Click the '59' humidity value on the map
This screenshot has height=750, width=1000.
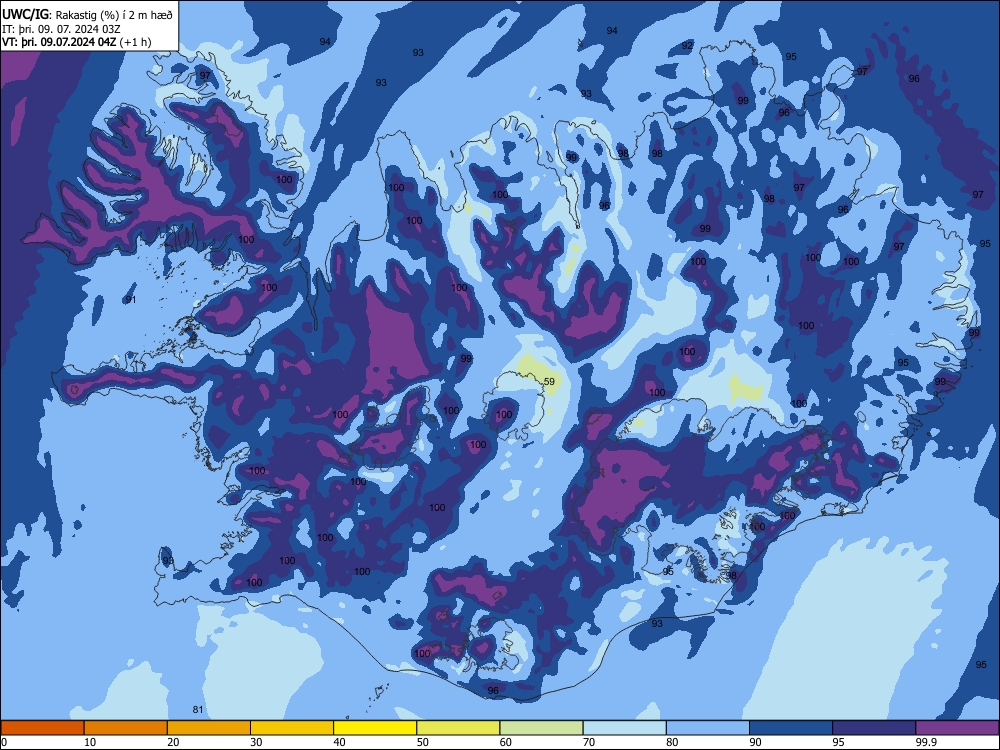pyautogui.click(x=549, y=381)
